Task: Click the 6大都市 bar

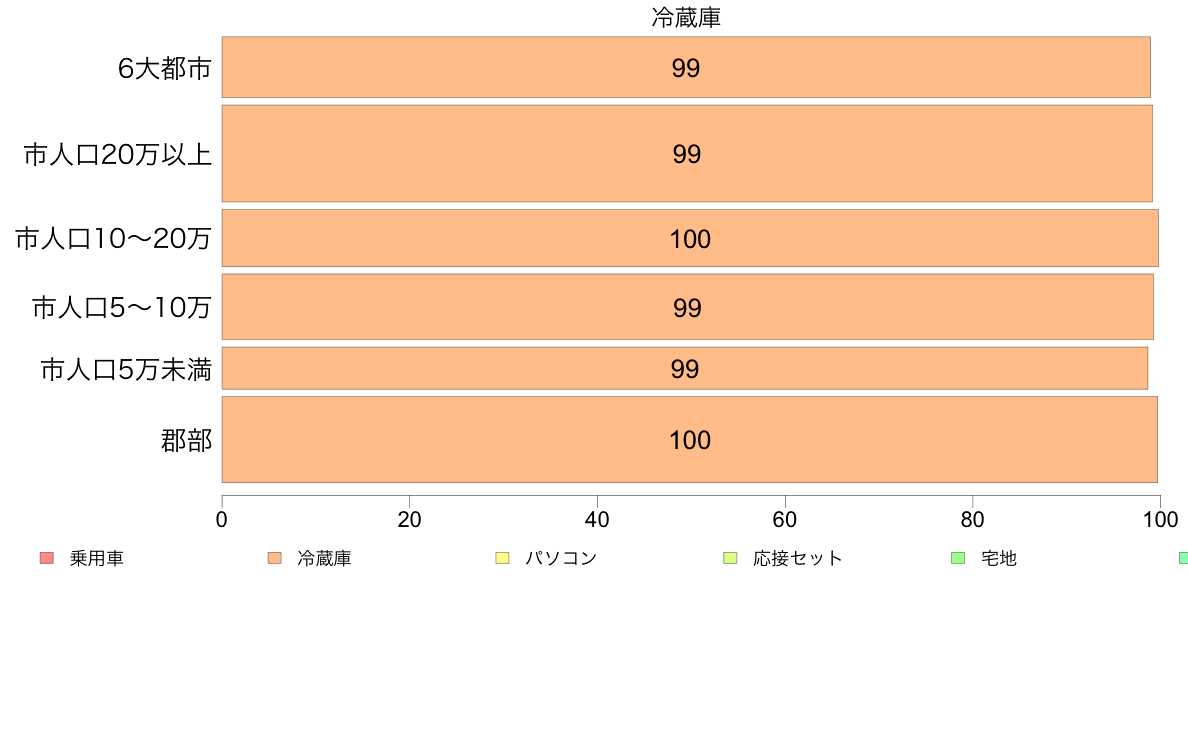Action: [686, 67]
